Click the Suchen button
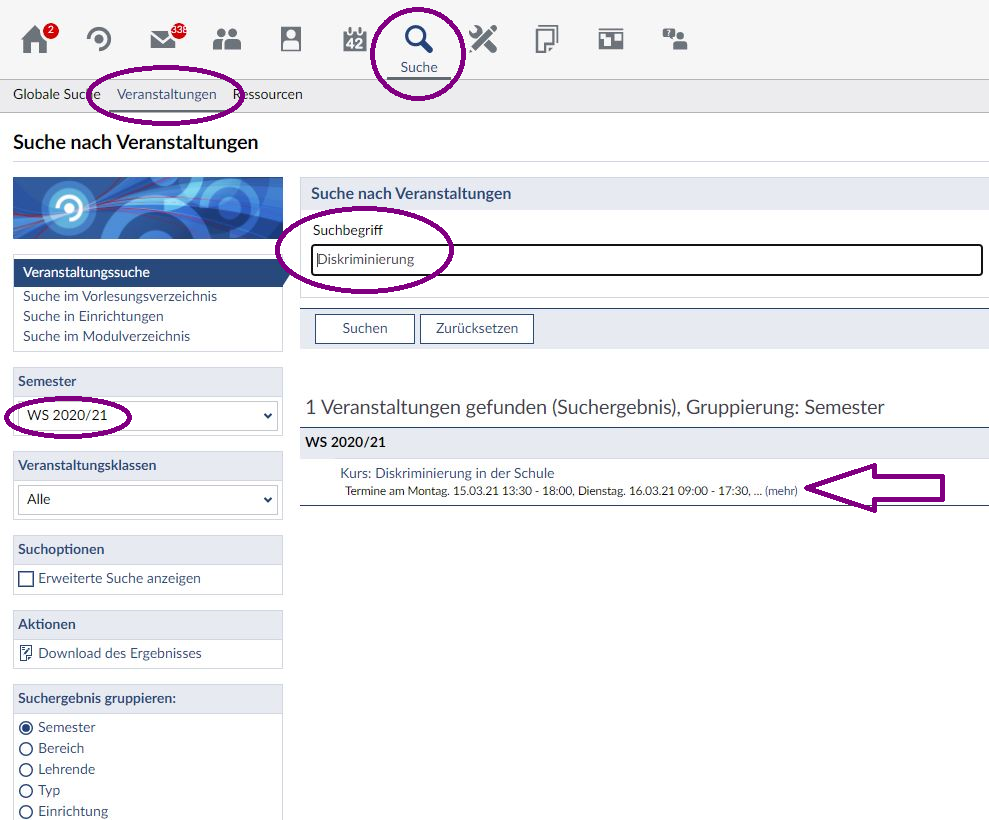Viewport: 989px width, 820px height. 365,329
